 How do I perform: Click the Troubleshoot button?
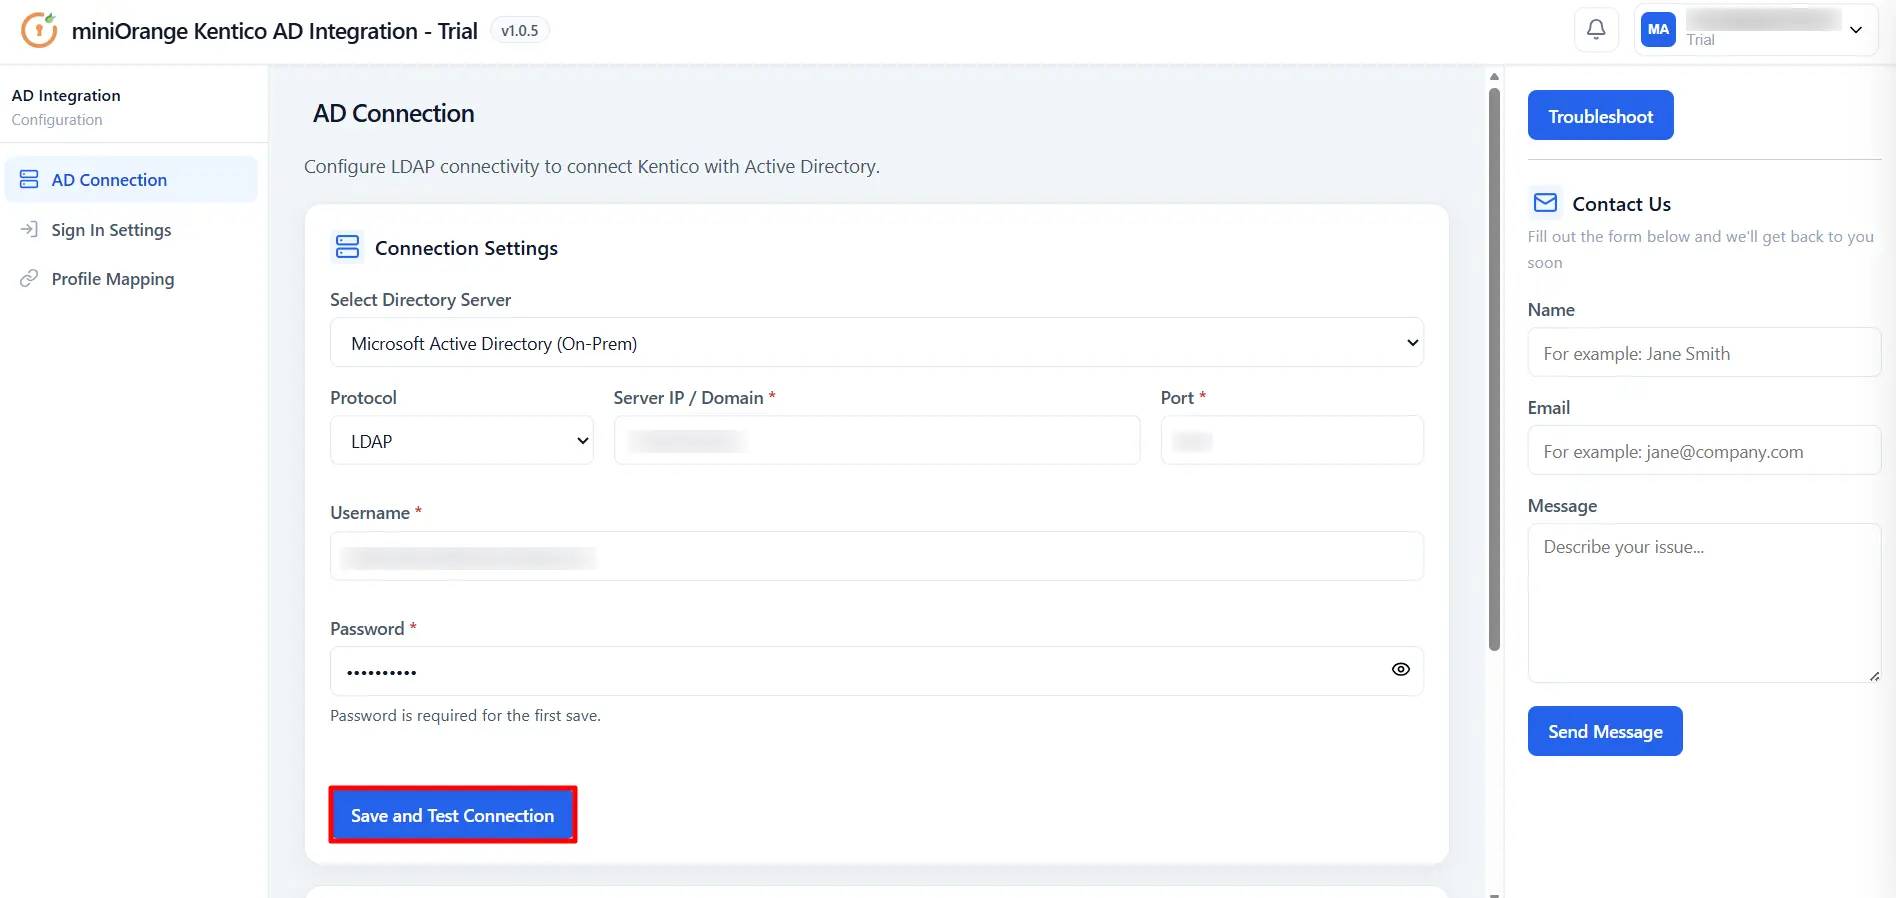pyautogui.click(x=1600, y=116)
